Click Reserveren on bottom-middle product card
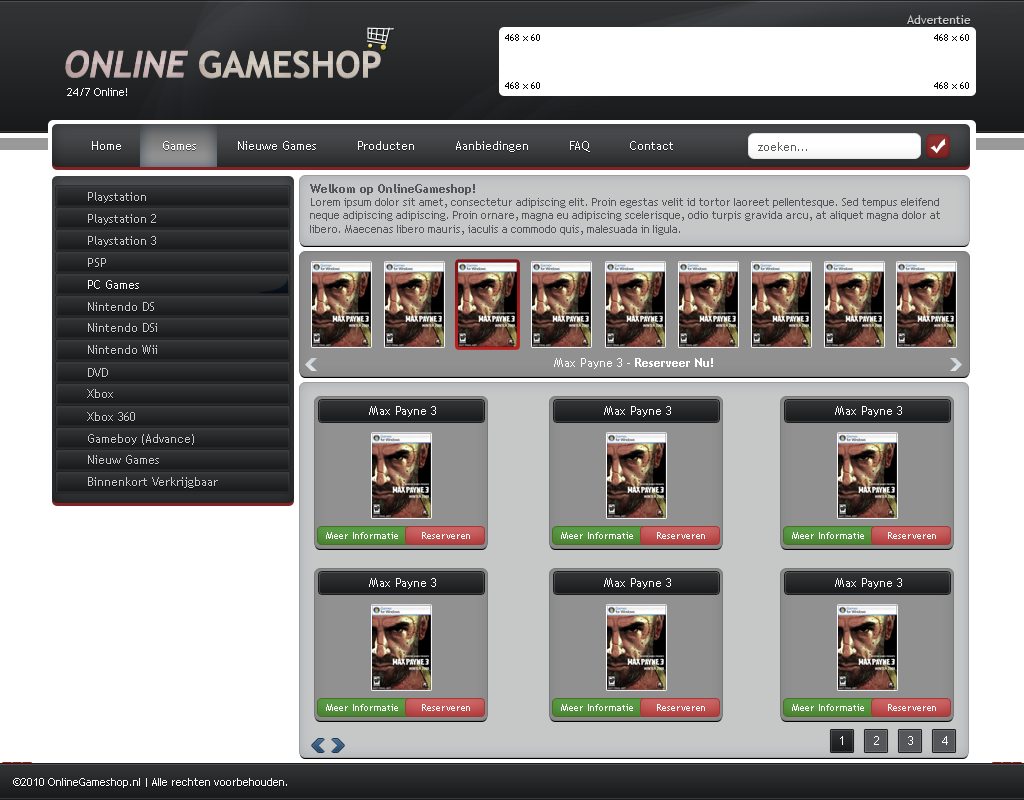The width and height of the screenshot is (1024, 800). pyautogui.click(x=680, y=708)
